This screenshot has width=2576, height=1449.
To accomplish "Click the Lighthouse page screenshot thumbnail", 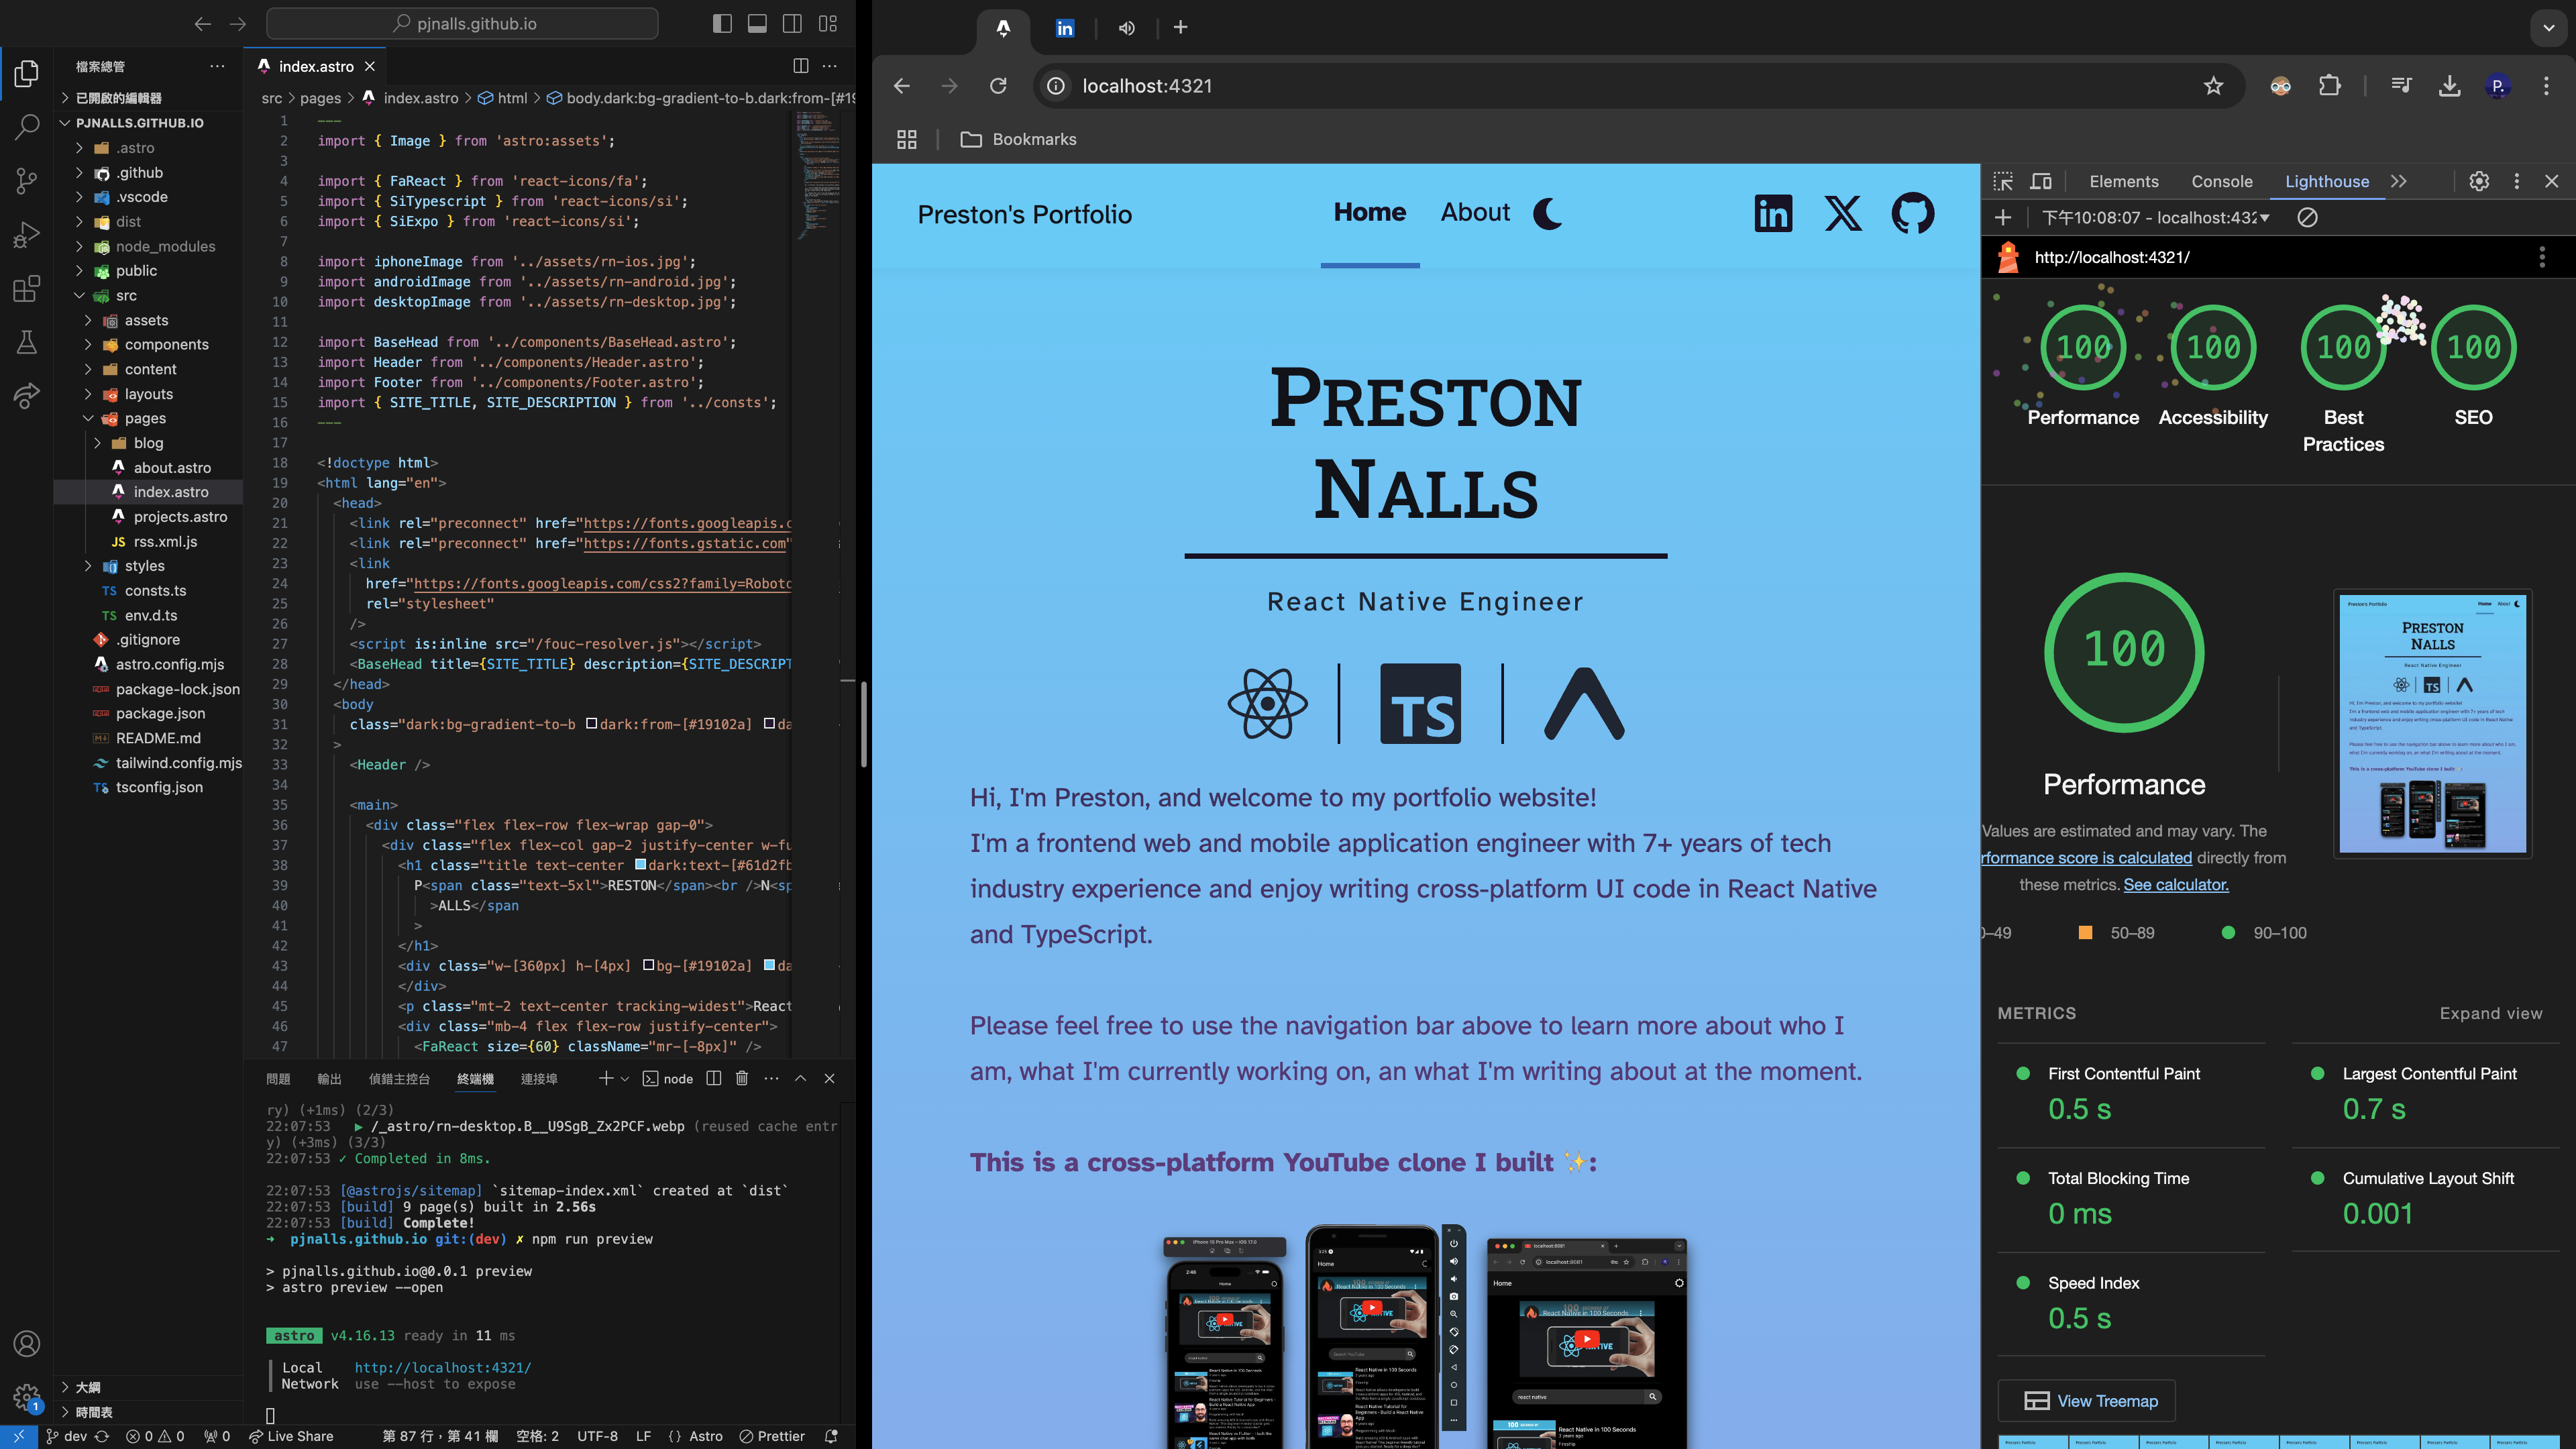I will [x=2433, y=723].
